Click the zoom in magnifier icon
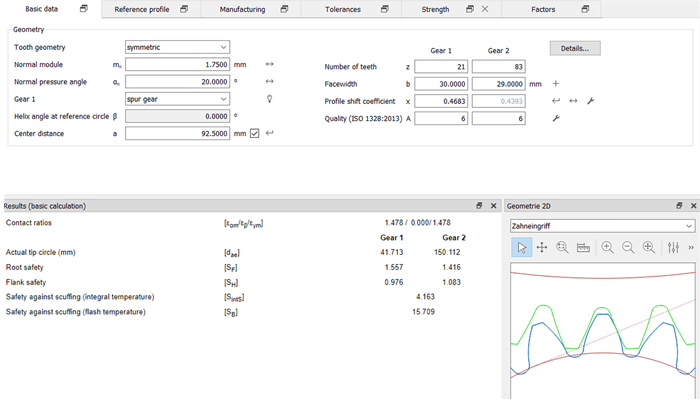 [x=608, y=247]
